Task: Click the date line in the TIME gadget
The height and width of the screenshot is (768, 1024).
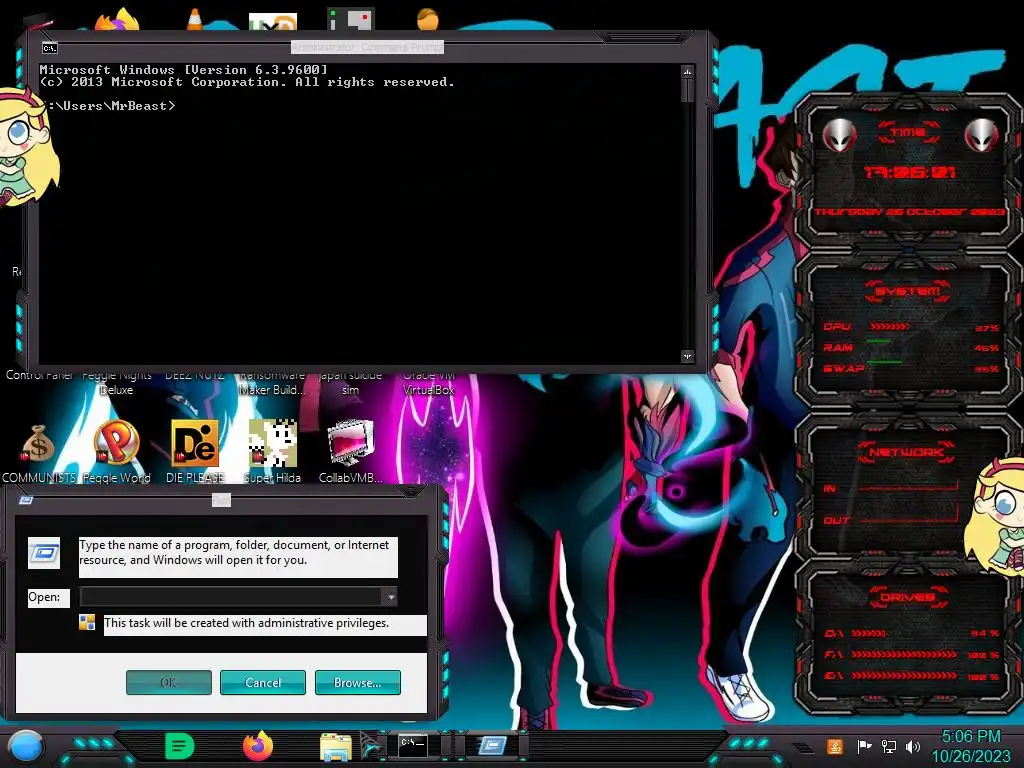Action: 908,212
